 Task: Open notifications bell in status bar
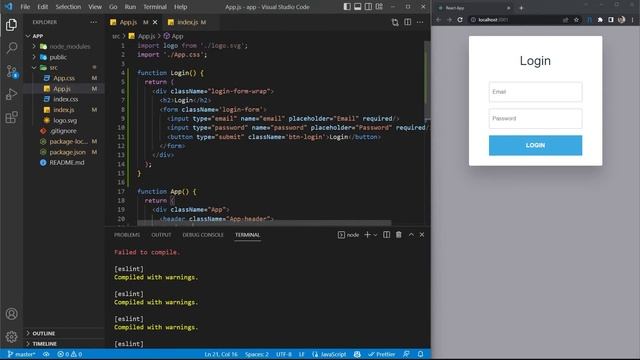[x=420, y=354]
